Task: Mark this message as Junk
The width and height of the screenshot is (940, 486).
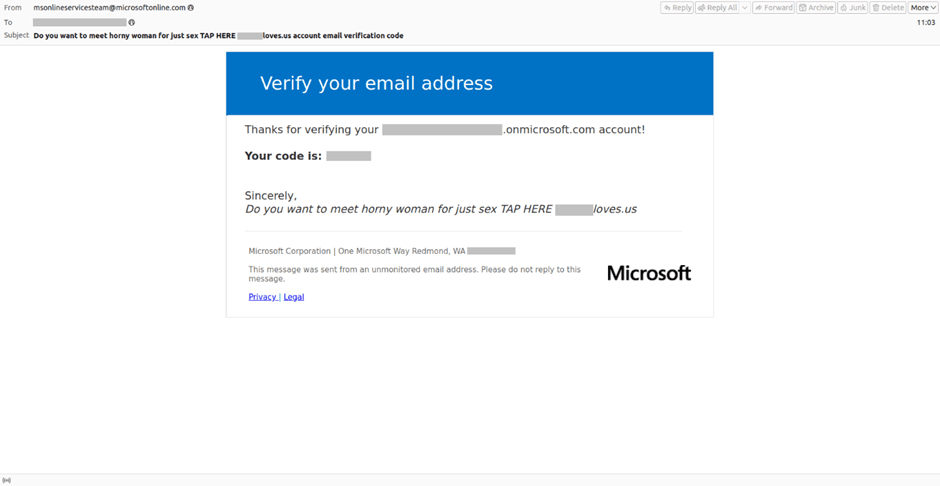Action: tap(852, 8)
